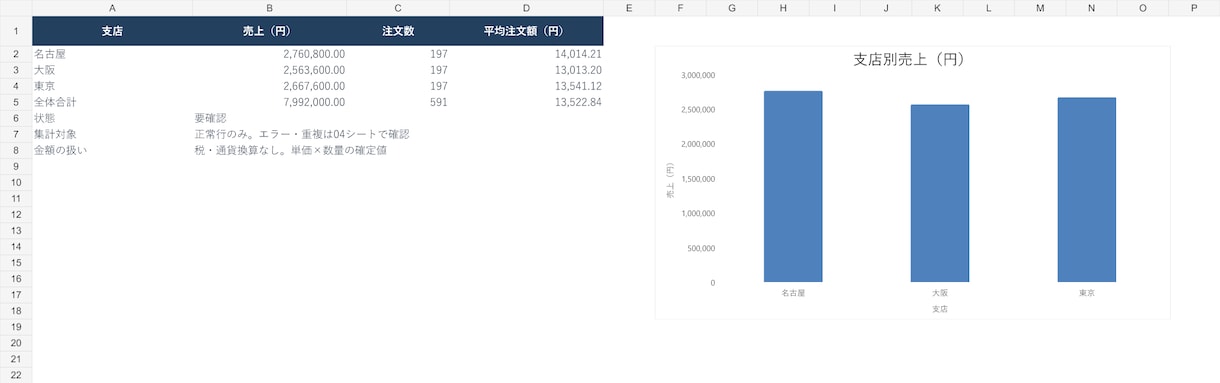Select row 16 header
The width and height of the screenshot is (1220, 383).
coord(16,278)
